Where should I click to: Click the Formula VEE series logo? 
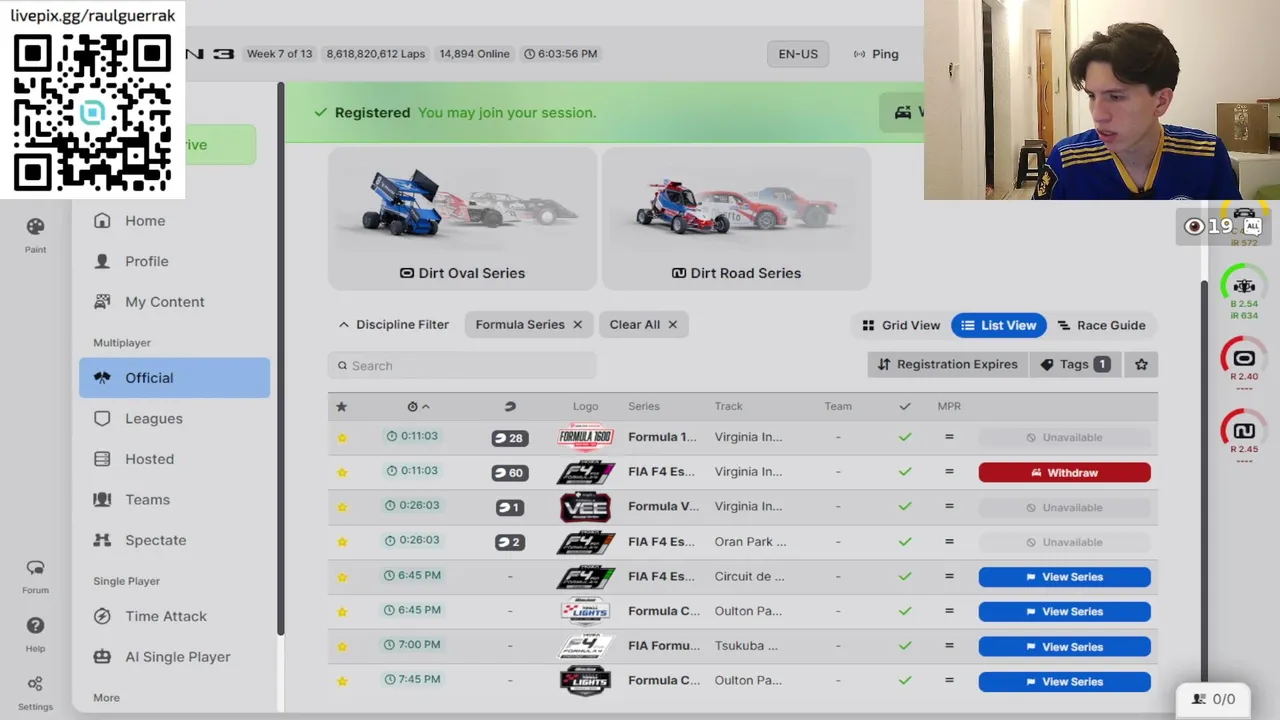point(585,507)
